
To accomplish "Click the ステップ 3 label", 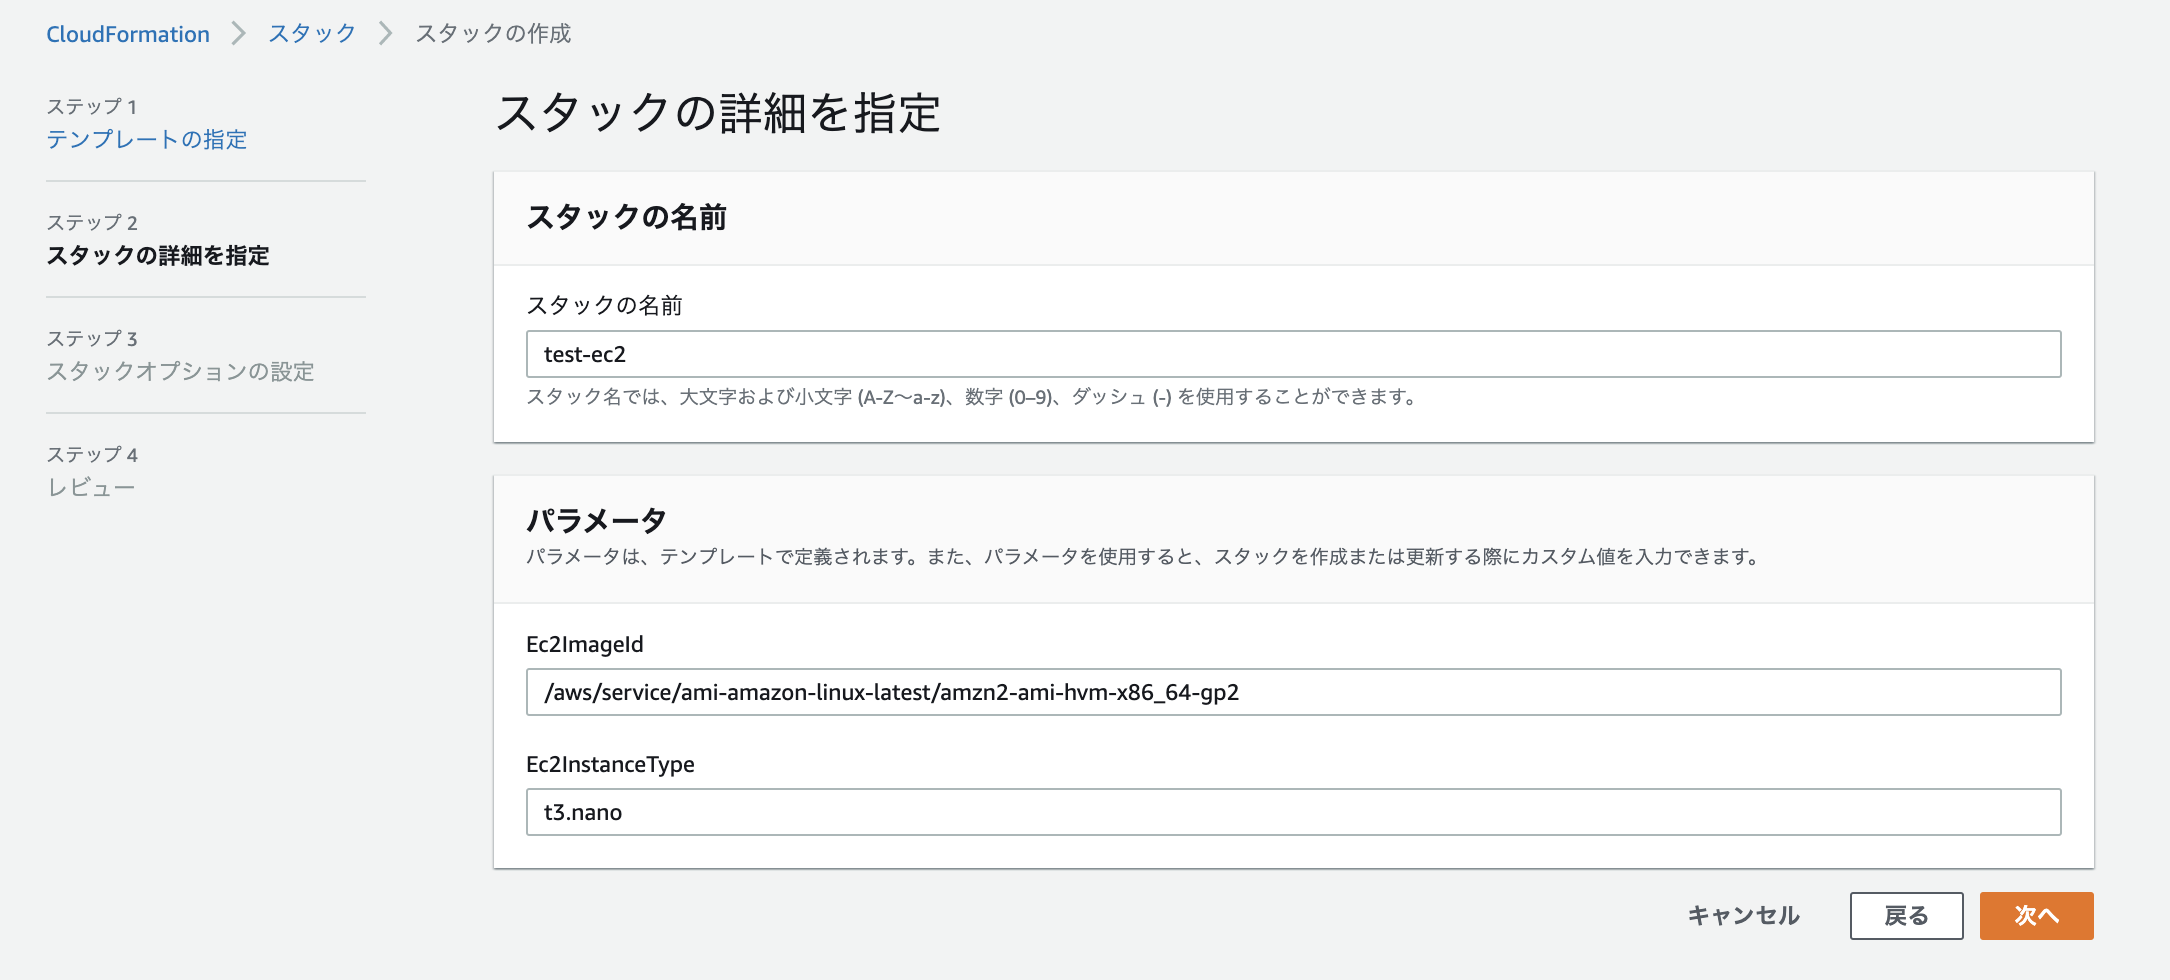I will pyautogui.click(x=92, y=338).
